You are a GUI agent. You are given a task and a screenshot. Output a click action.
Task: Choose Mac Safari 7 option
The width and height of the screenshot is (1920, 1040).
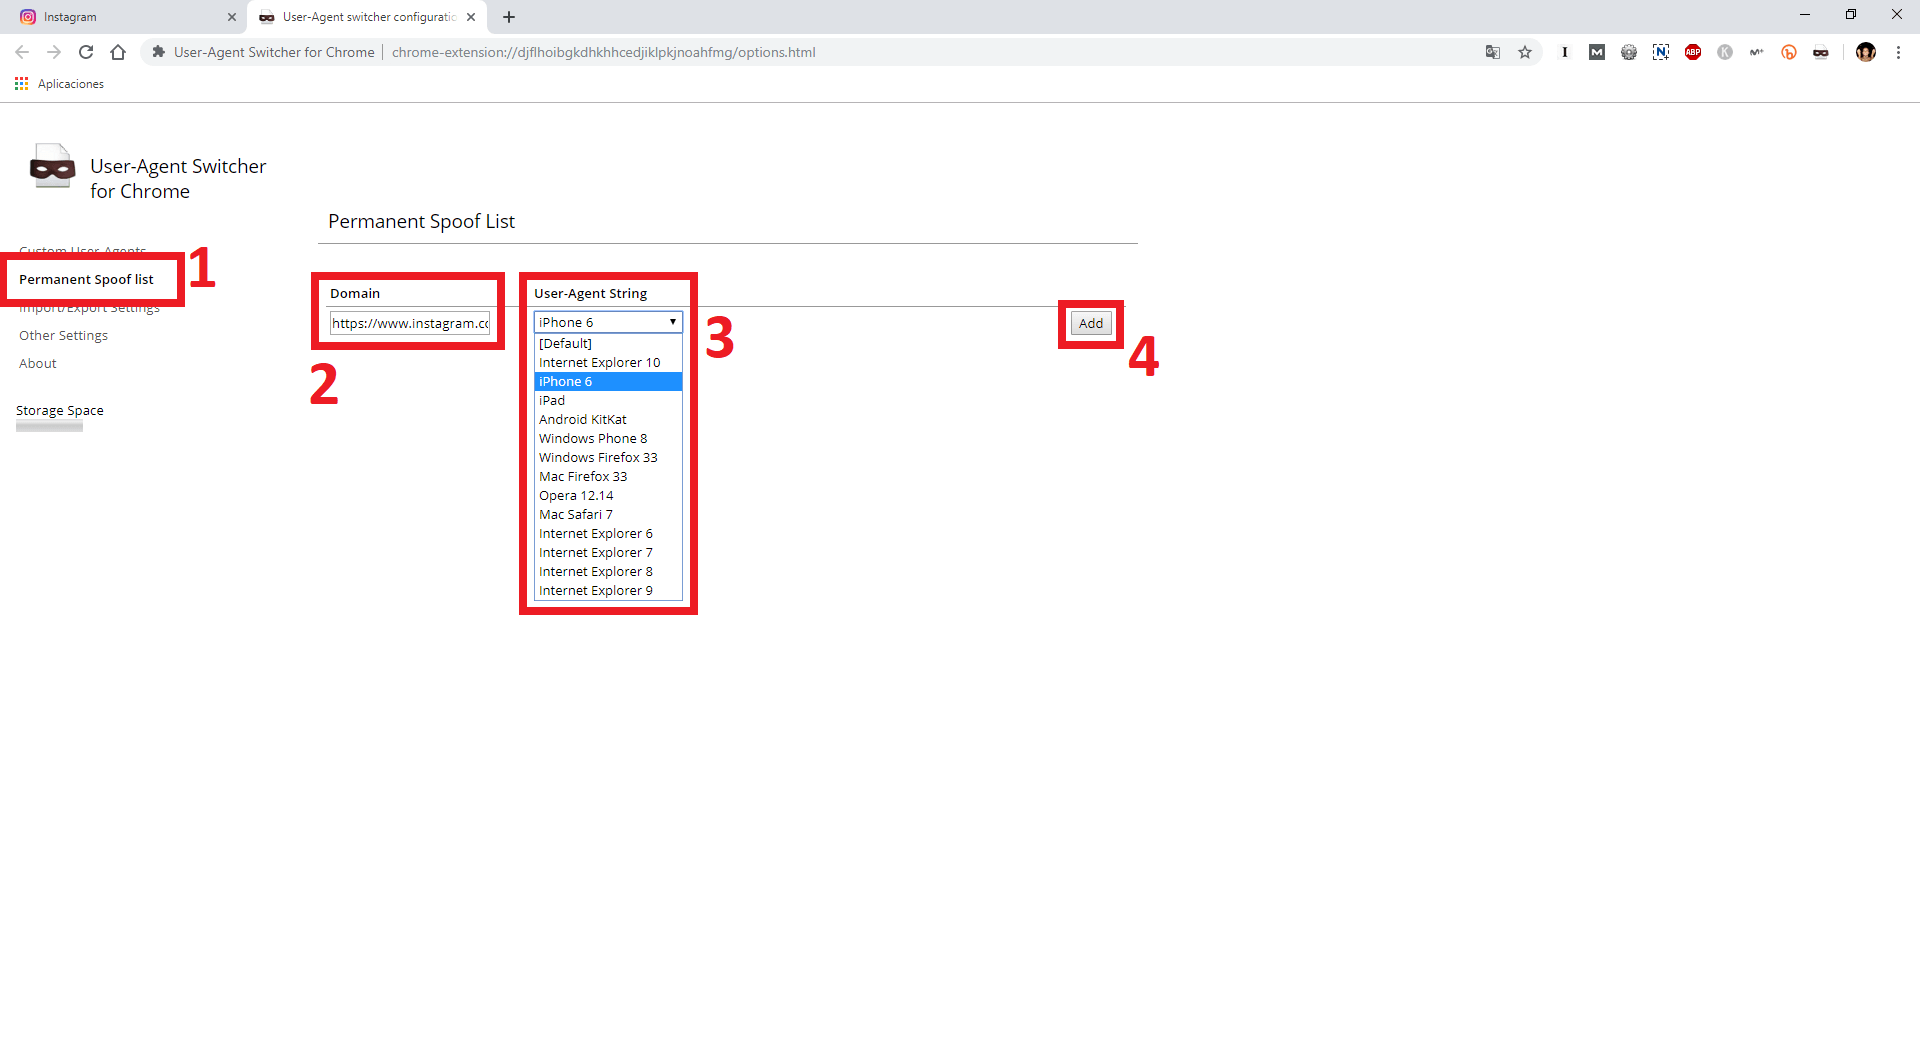click(x=608, y=514)
